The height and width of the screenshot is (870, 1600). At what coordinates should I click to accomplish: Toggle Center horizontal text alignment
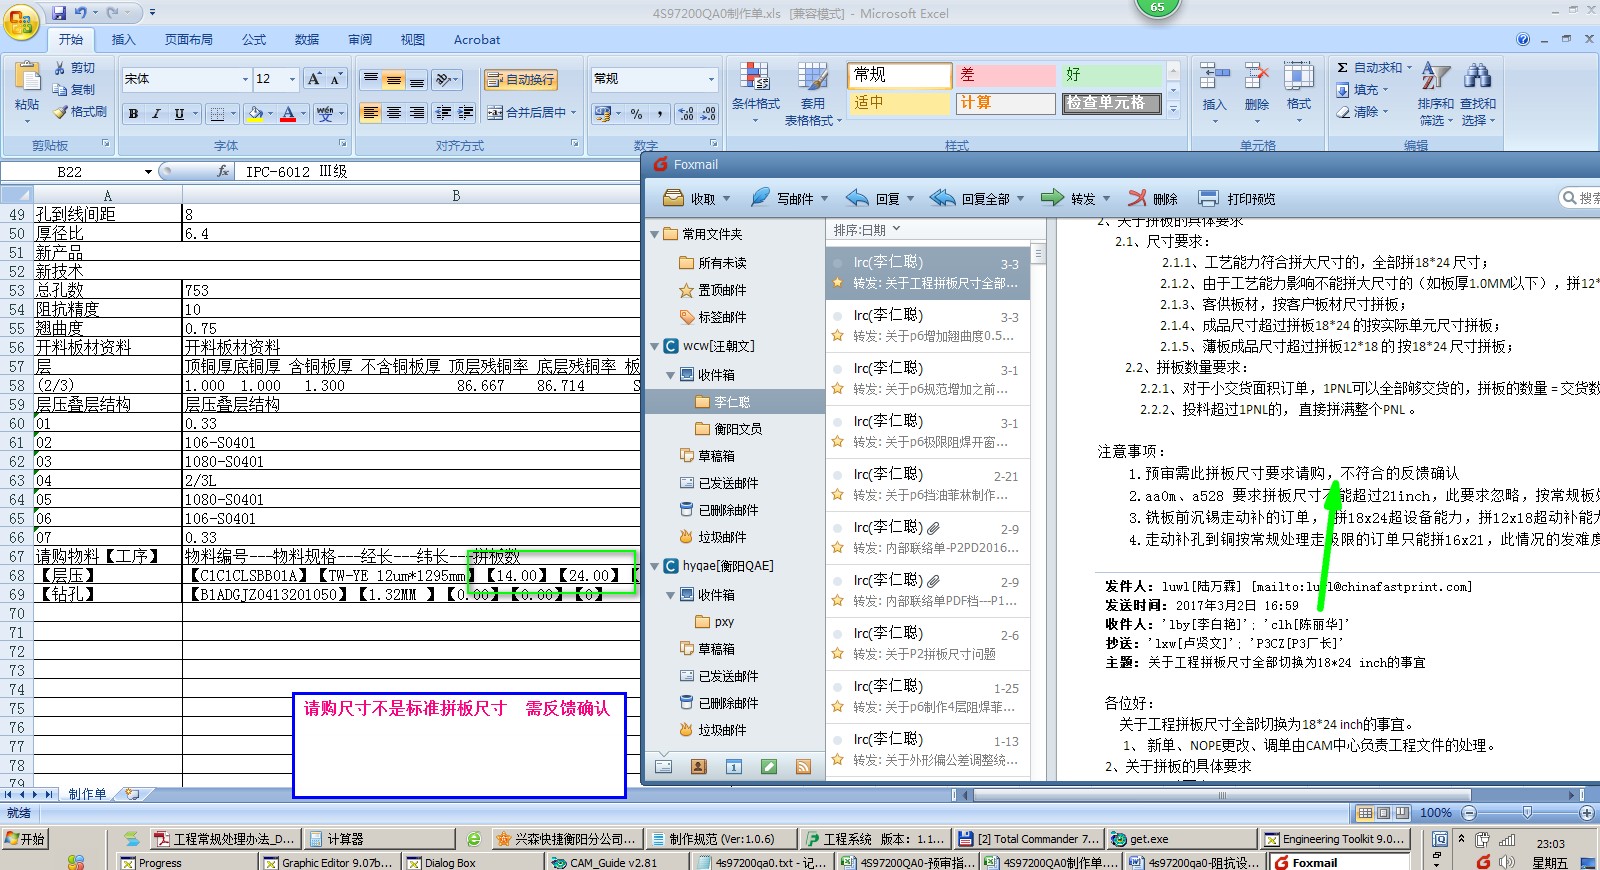pos(394,113)
